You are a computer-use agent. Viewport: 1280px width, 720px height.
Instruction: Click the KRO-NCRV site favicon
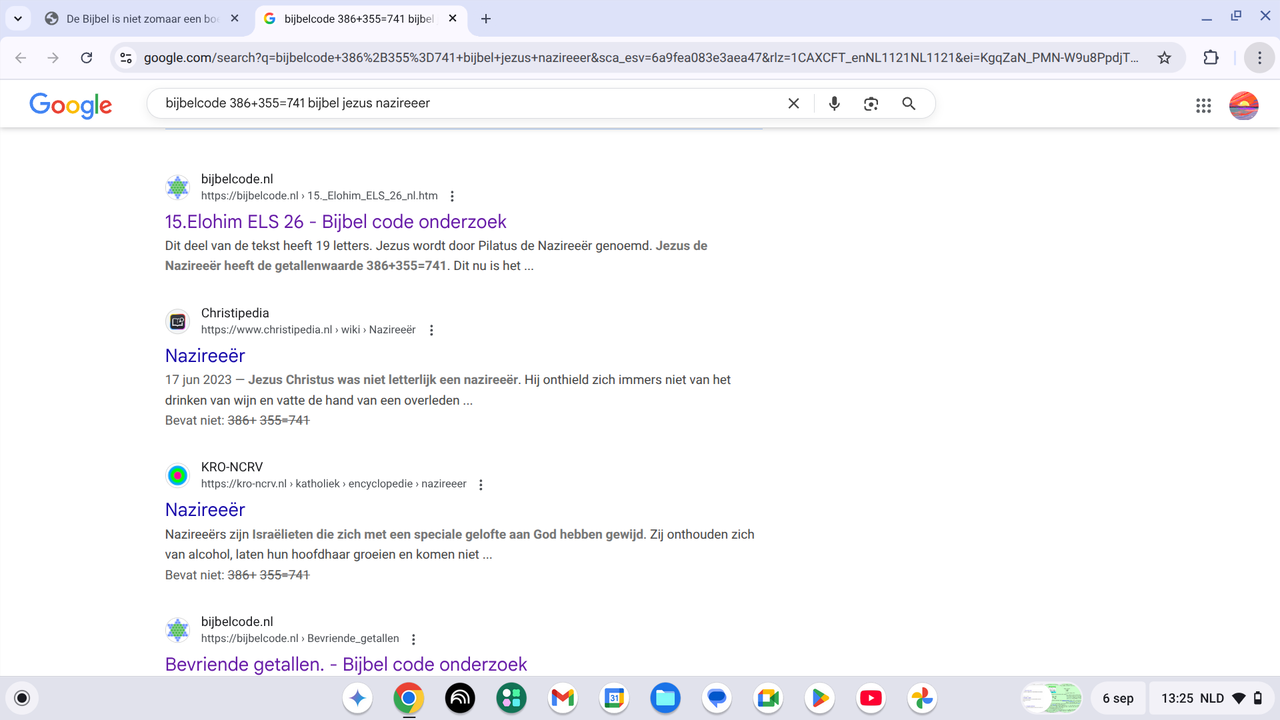178,475
